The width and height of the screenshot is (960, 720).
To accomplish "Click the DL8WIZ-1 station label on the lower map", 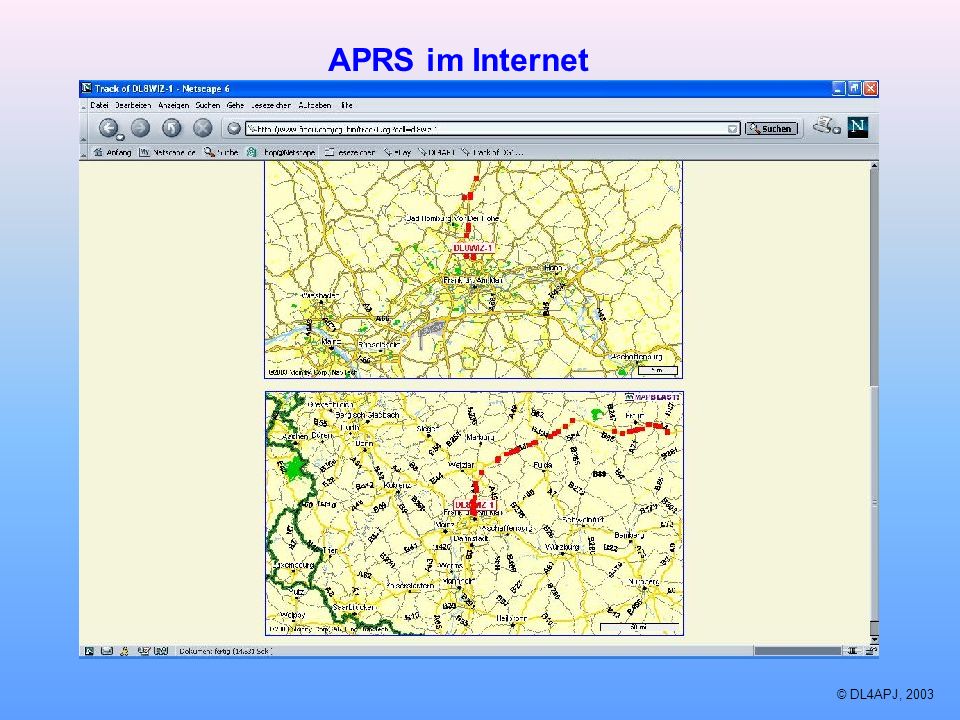I will [x=474, y=505].
